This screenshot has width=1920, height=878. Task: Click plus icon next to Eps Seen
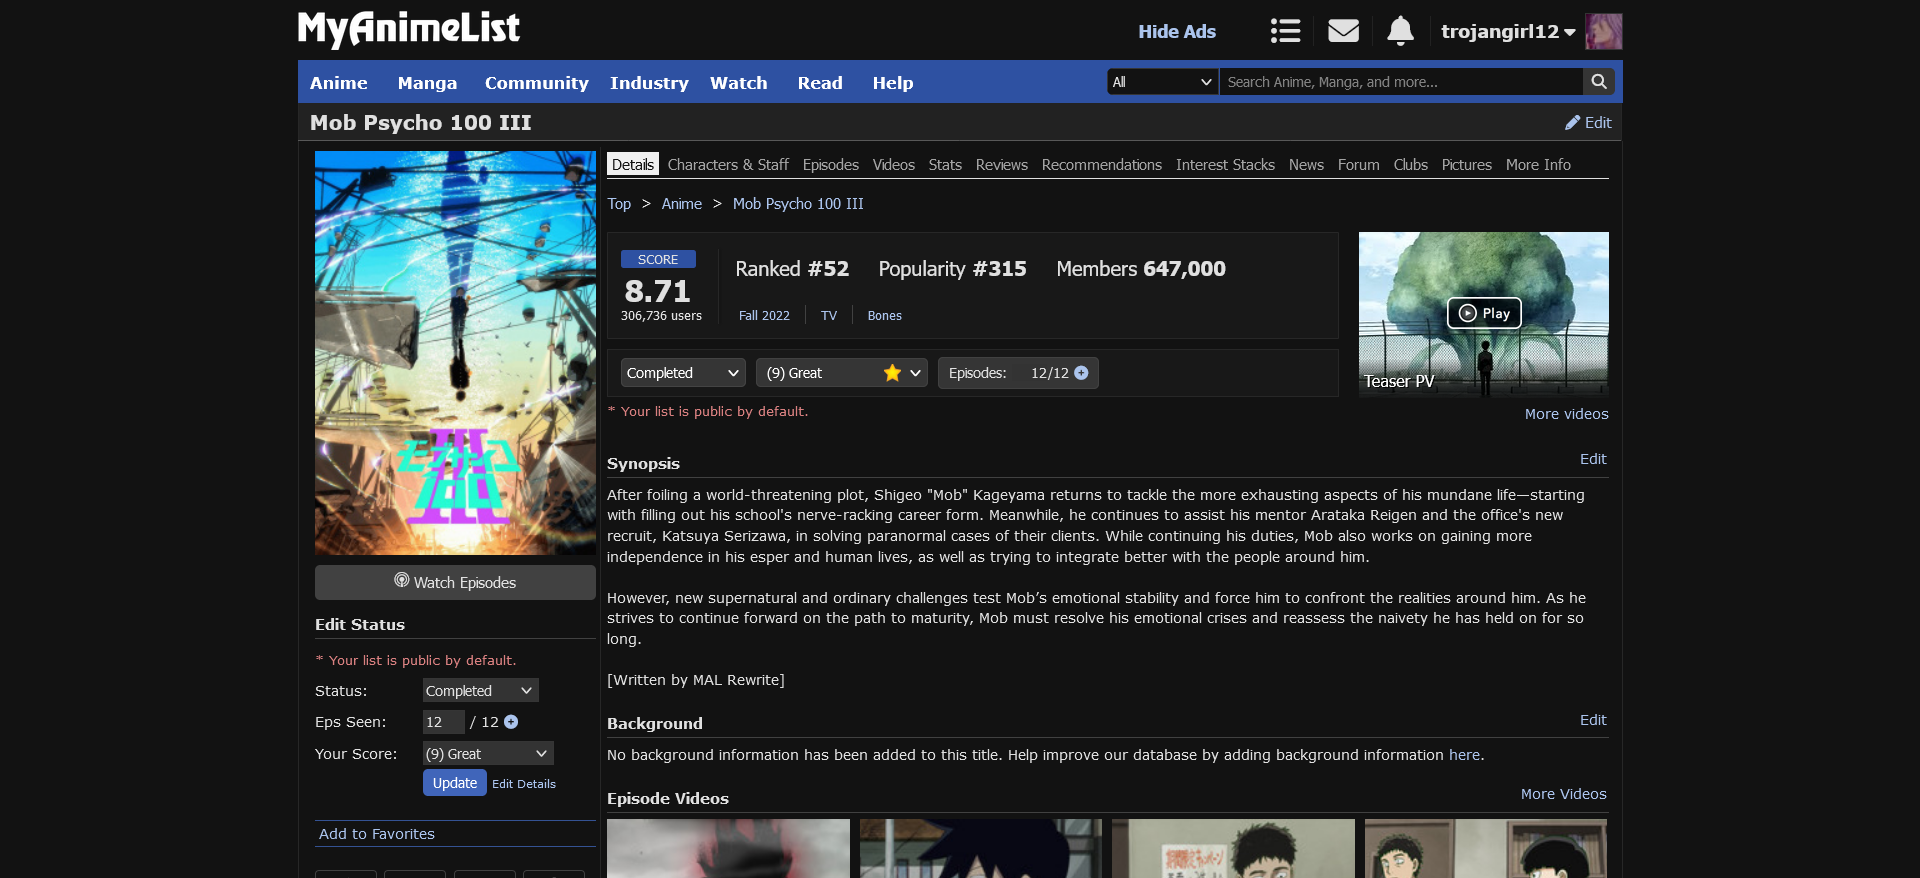[x=511, y=722]
